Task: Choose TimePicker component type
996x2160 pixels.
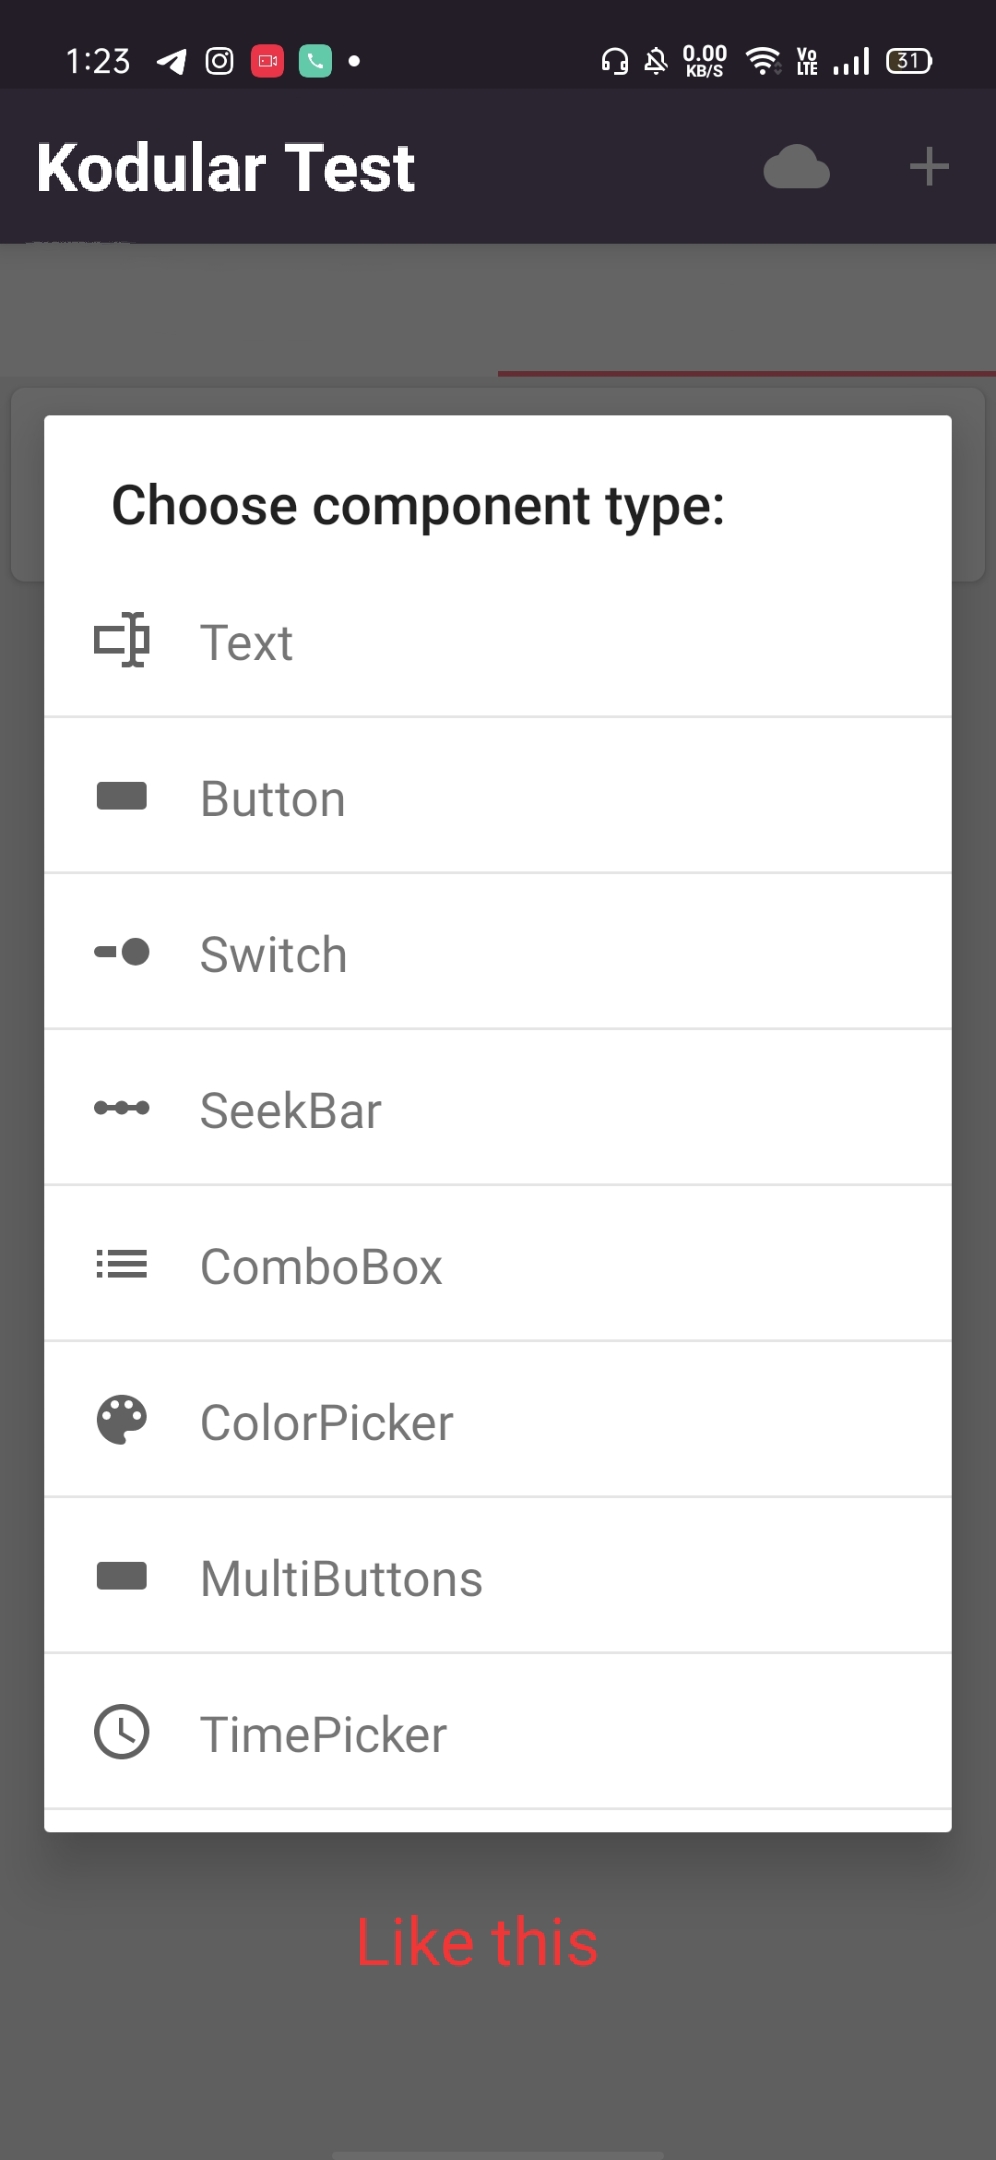Action: 323,1735
